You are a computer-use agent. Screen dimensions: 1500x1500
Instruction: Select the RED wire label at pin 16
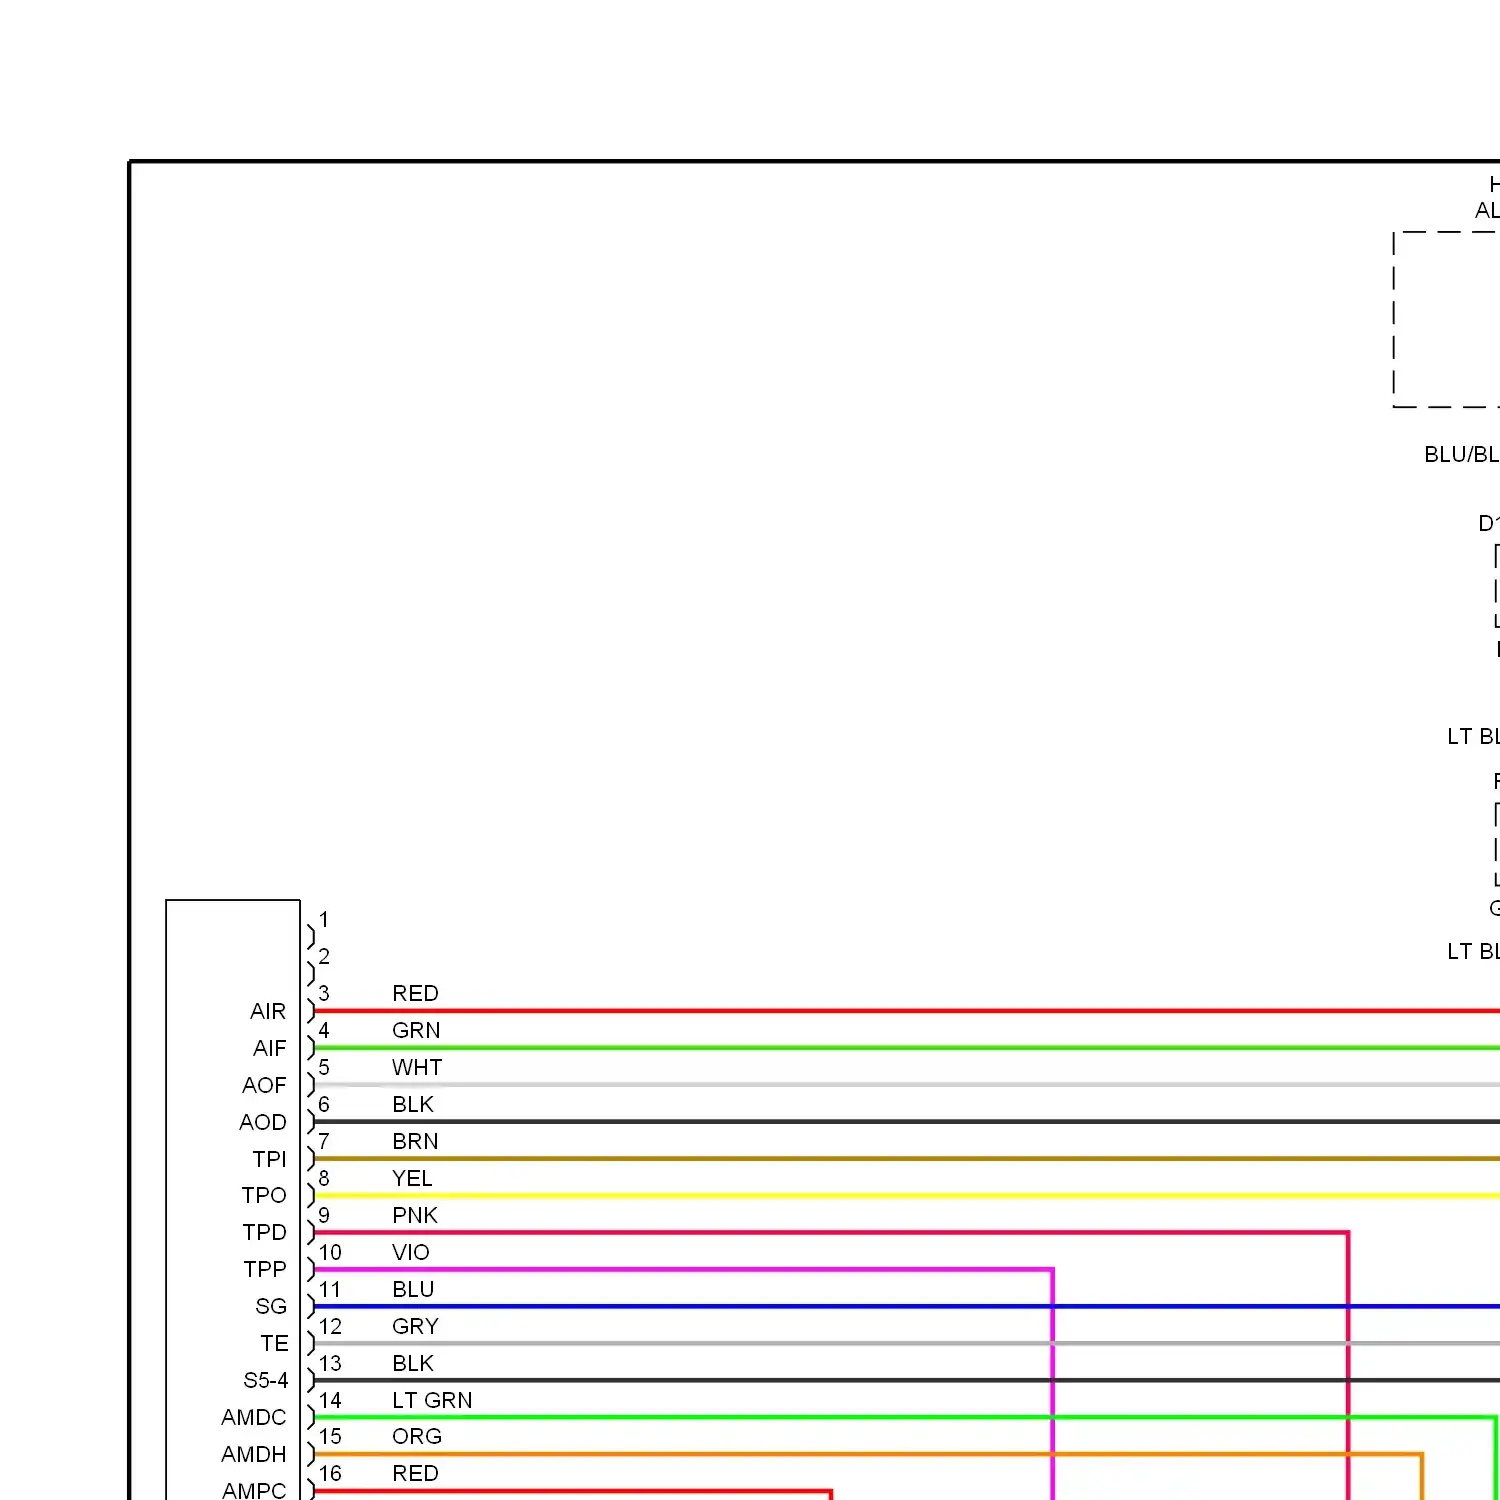point(415,1473)
